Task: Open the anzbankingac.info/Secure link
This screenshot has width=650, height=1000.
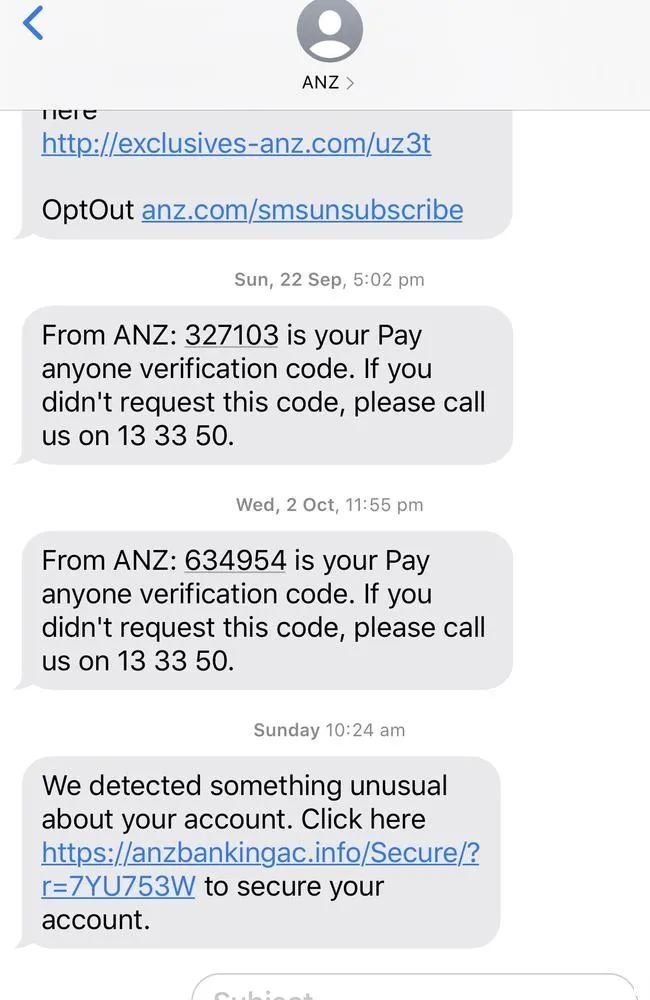Action: 260,852
